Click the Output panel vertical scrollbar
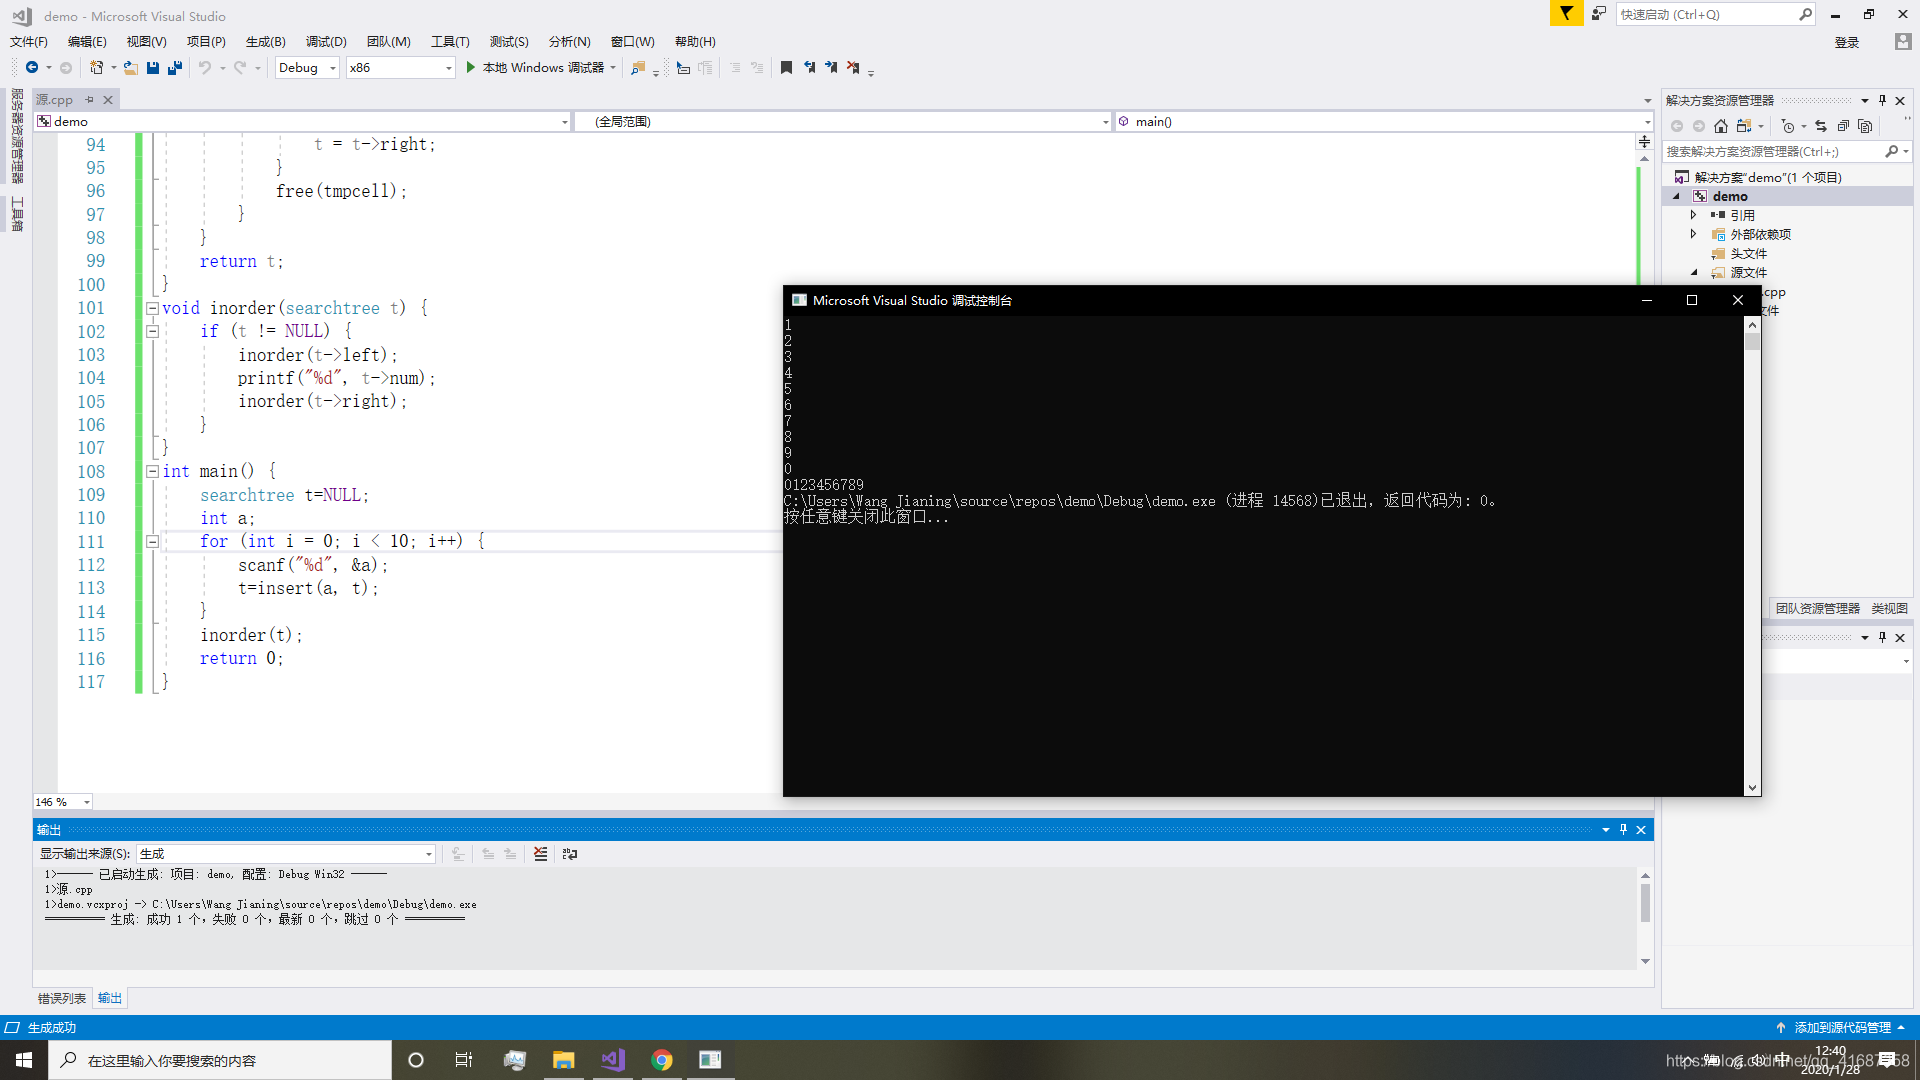Viewport: 1920px width, 1080px height. [1645, 918]
